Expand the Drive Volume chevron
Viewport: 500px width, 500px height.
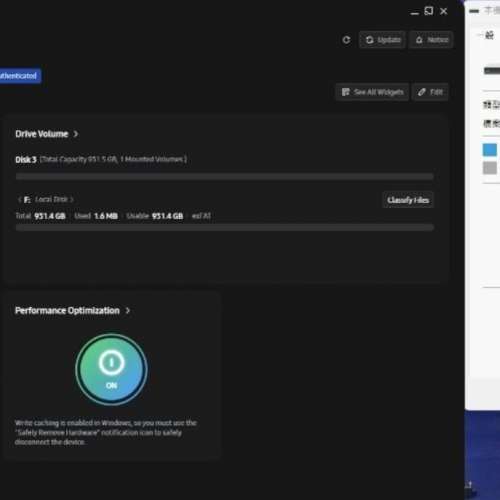[76, 134]
